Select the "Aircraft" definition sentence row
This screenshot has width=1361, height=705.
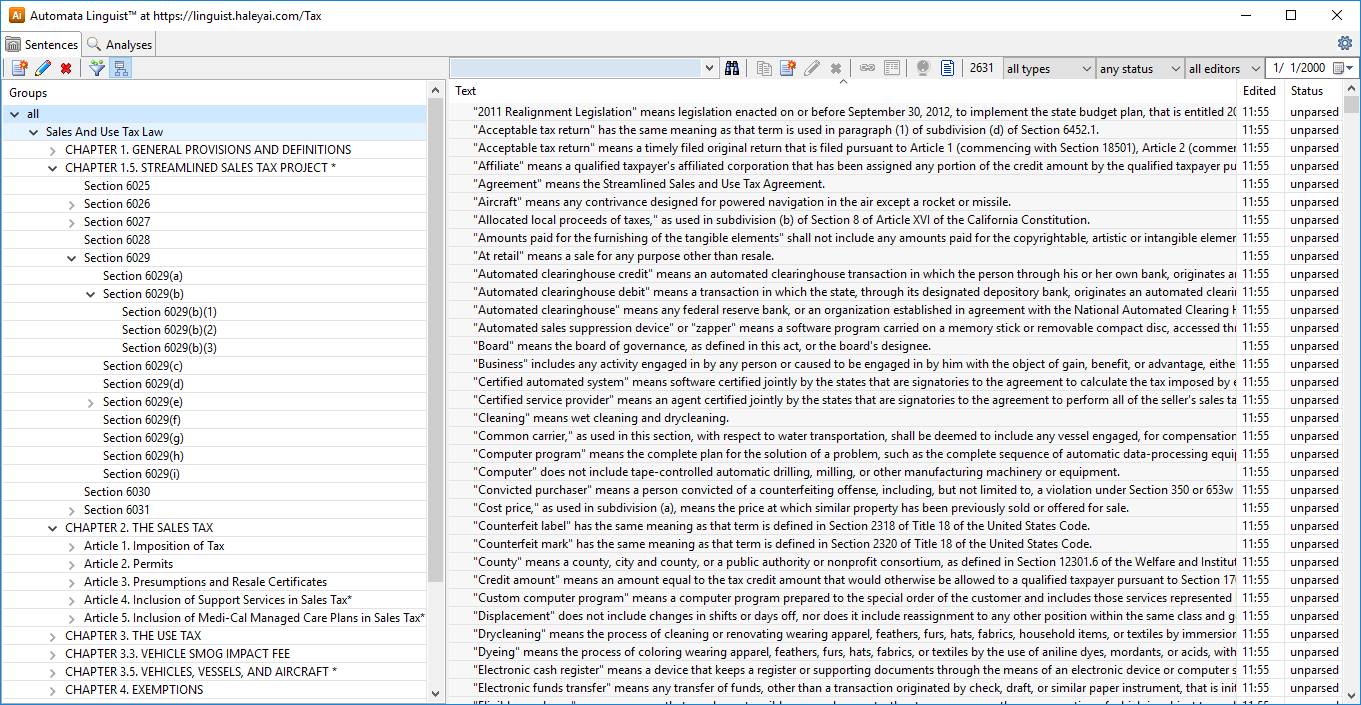click(841, 202)
